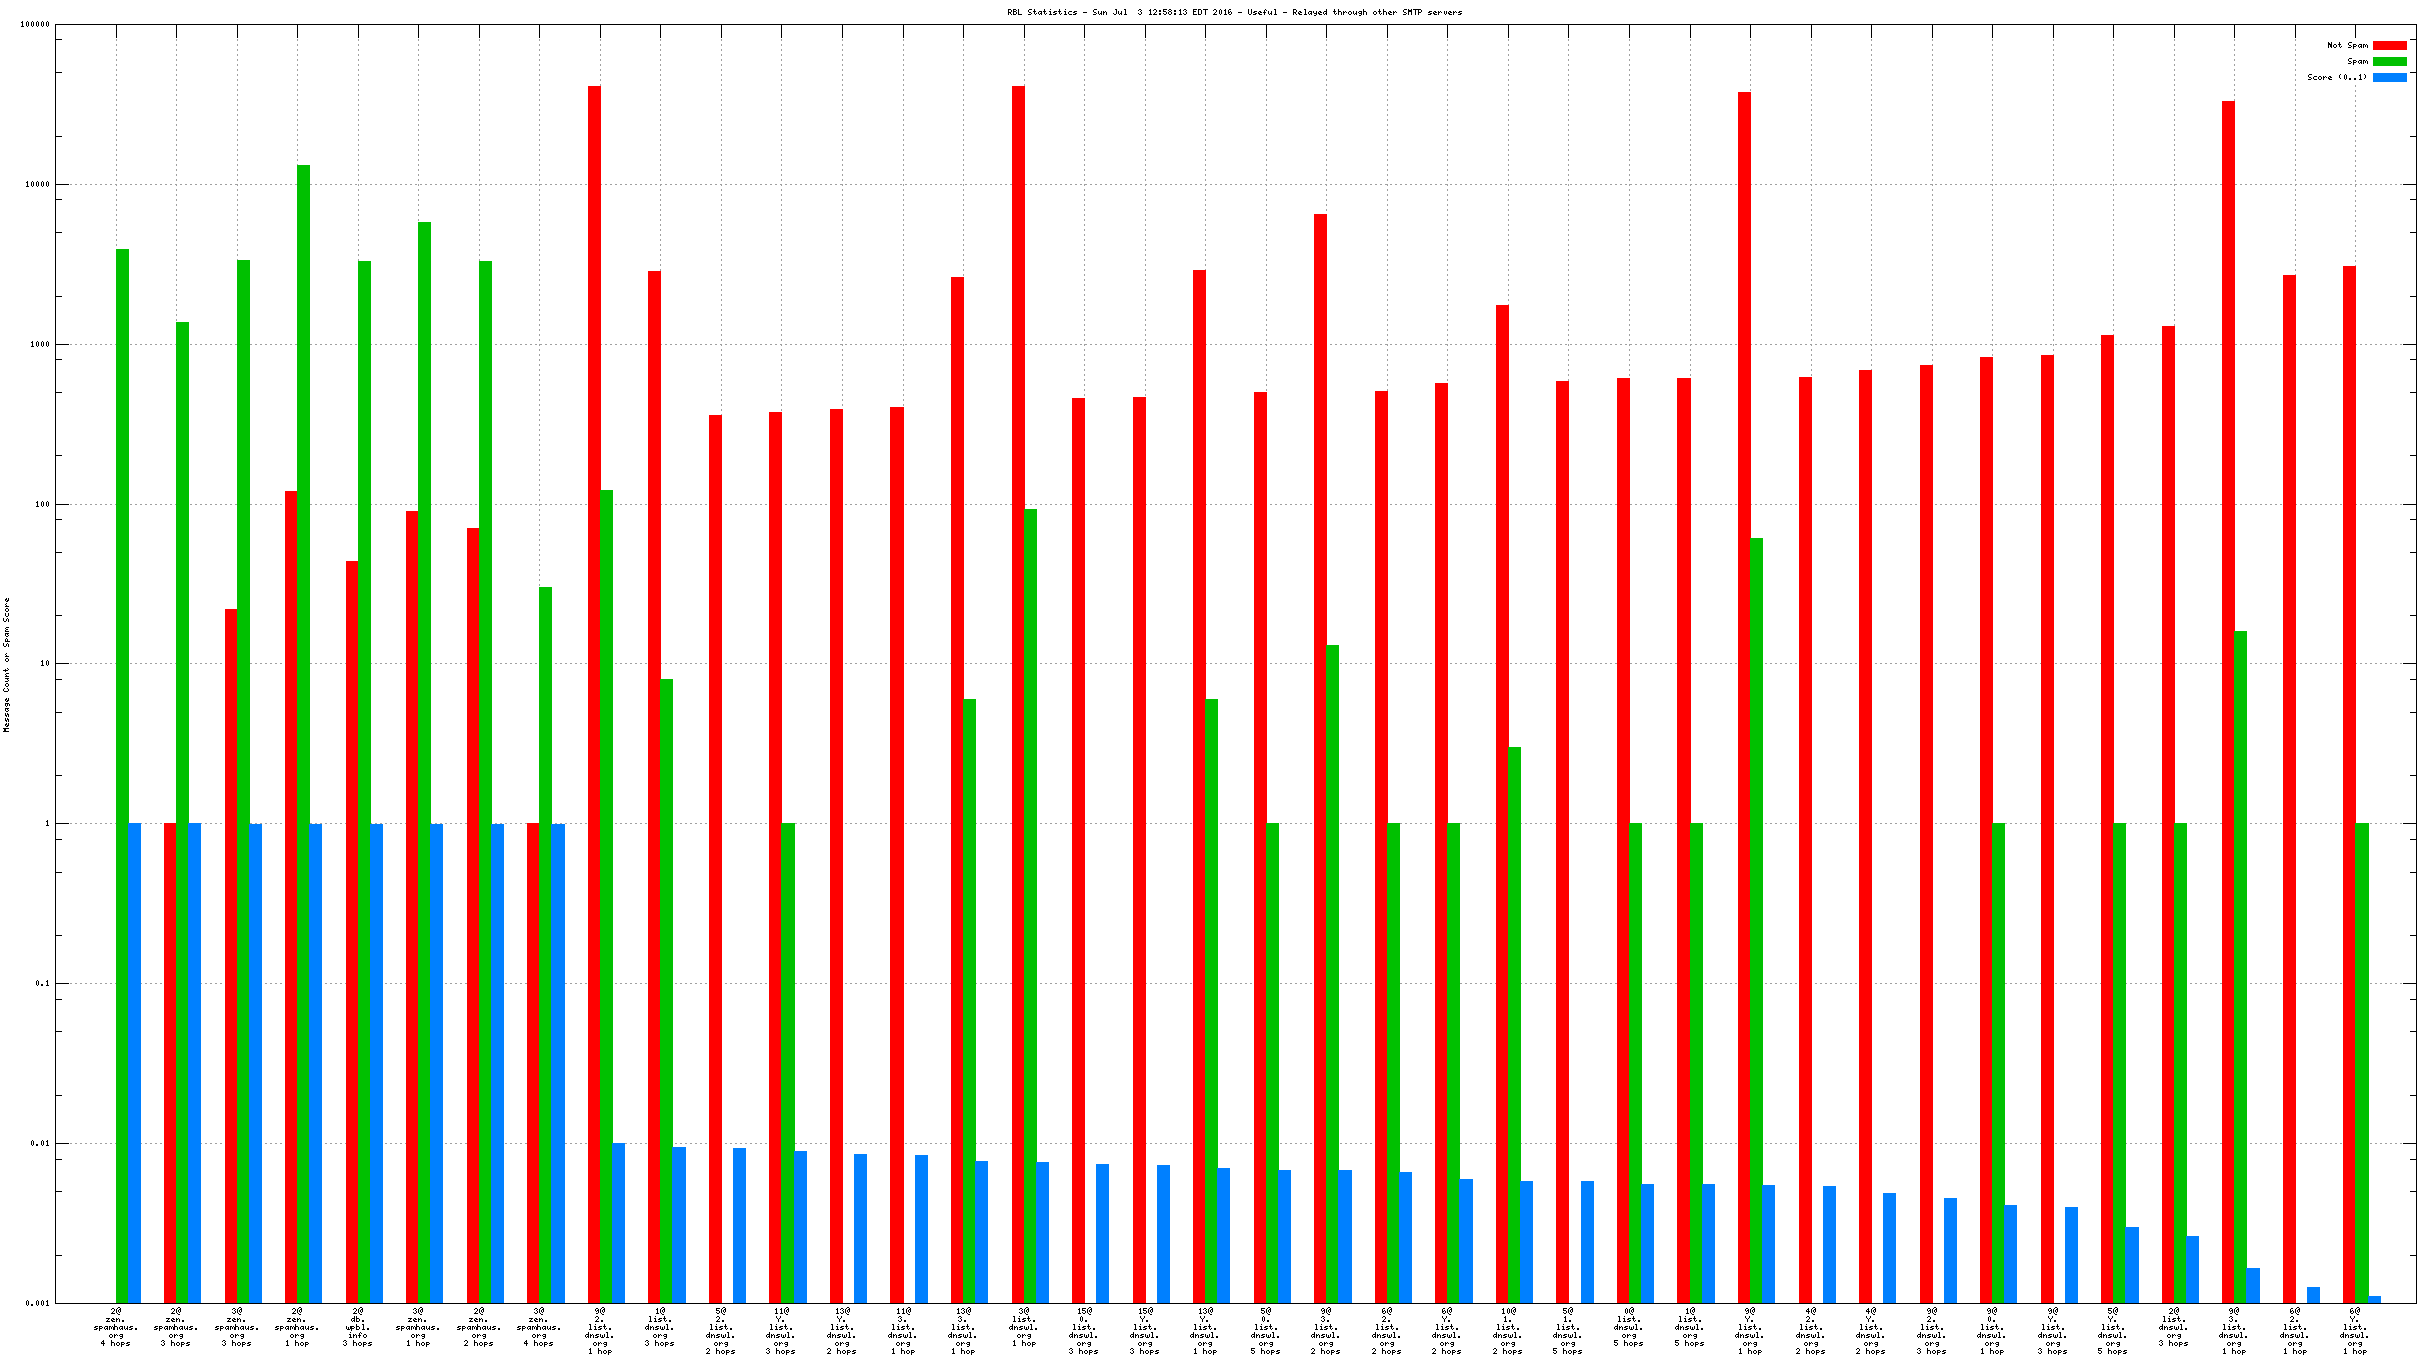Click the 0@ list.dnswl.org 5 hops label
The height and width of the screenshot is (1368, 2432).
tap(1629, 1327)
